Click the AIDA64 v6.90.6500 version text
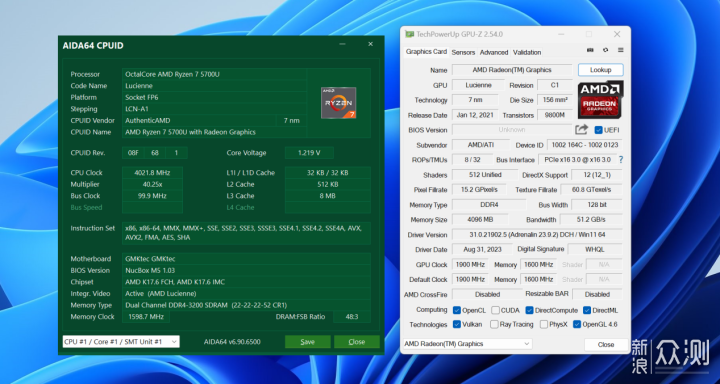Viewport: 720px width, 384px height. click(232, 342)
